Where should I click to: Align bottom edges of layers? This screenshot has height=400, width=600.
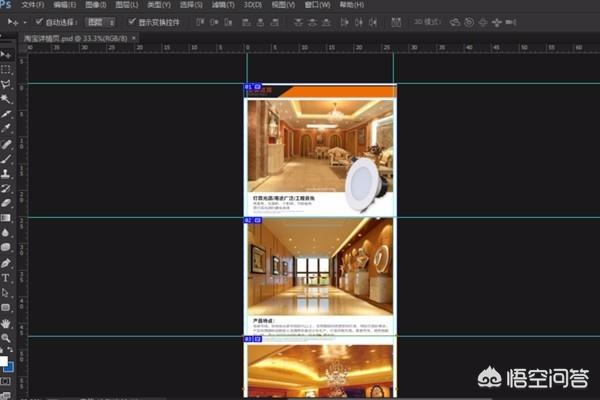(x=228, y=22)
